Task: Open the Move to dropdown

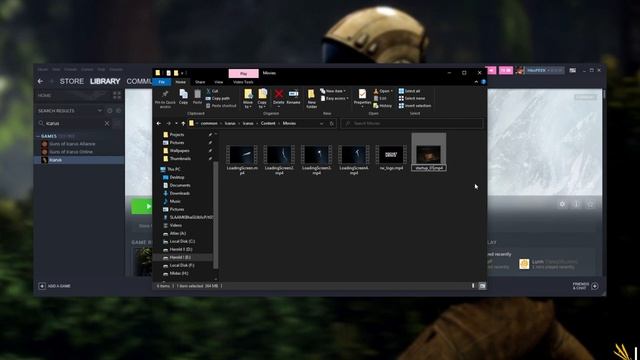Action: coord(248,98)
